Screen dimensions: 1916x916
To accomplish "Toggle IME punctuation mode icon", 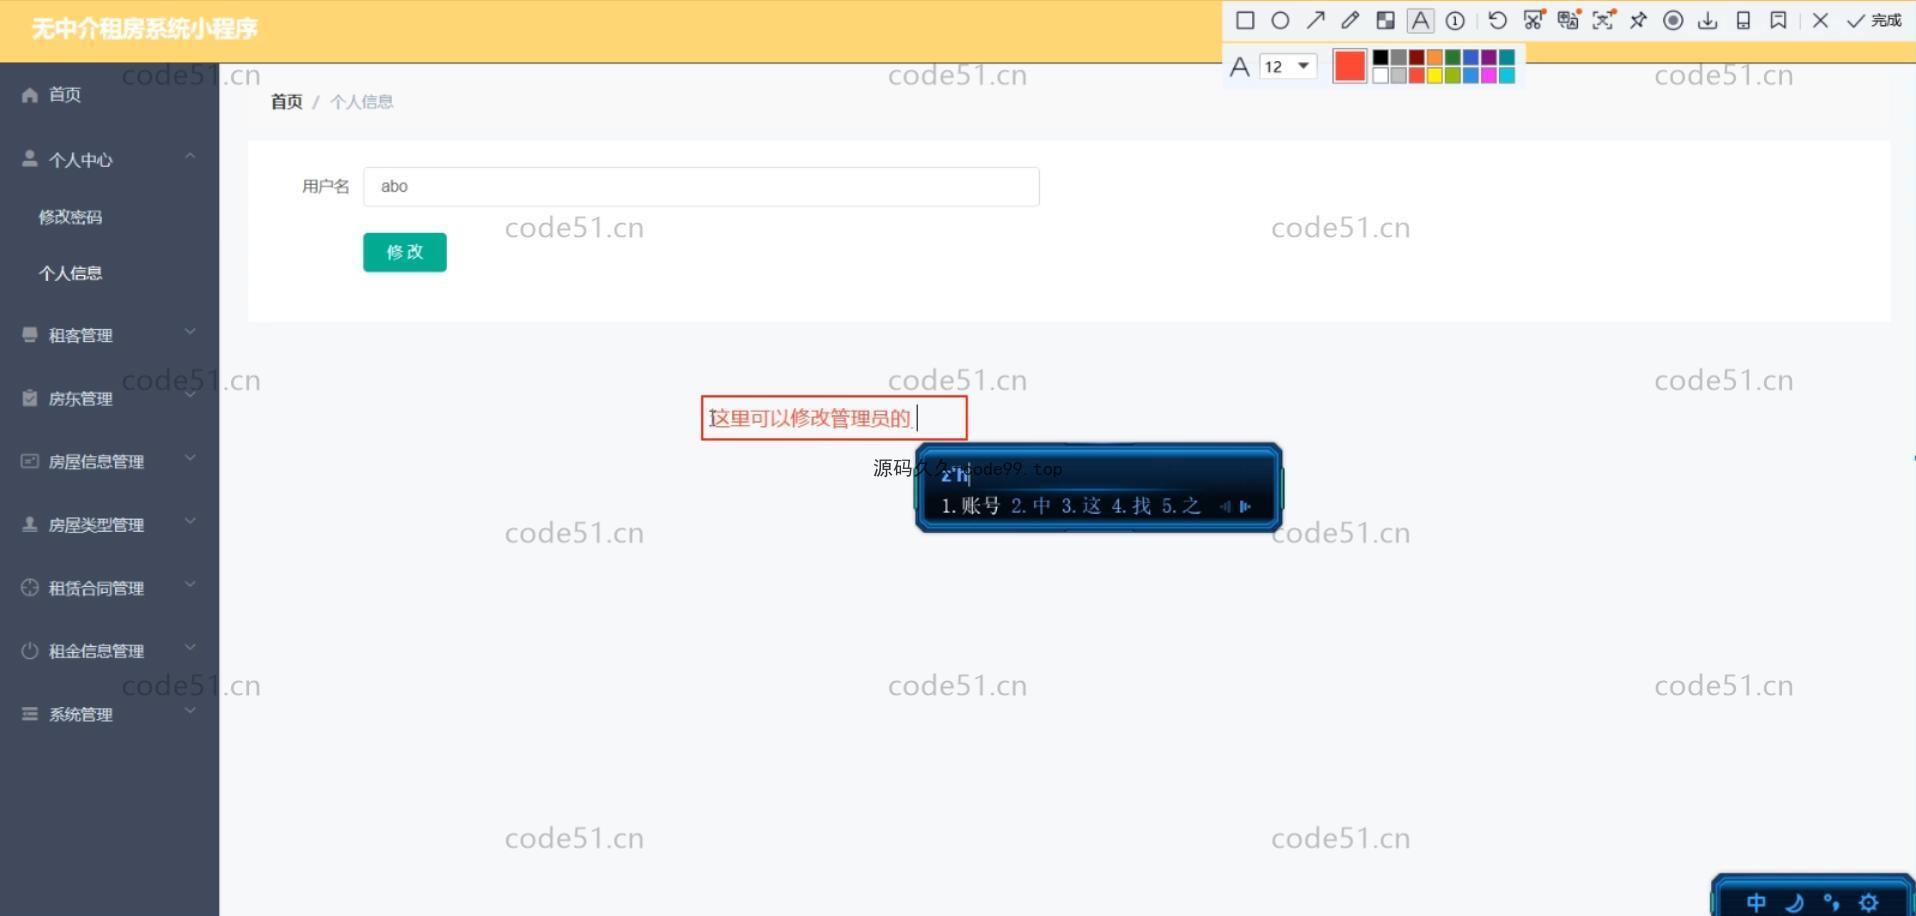I will (x=1831, y=903).
